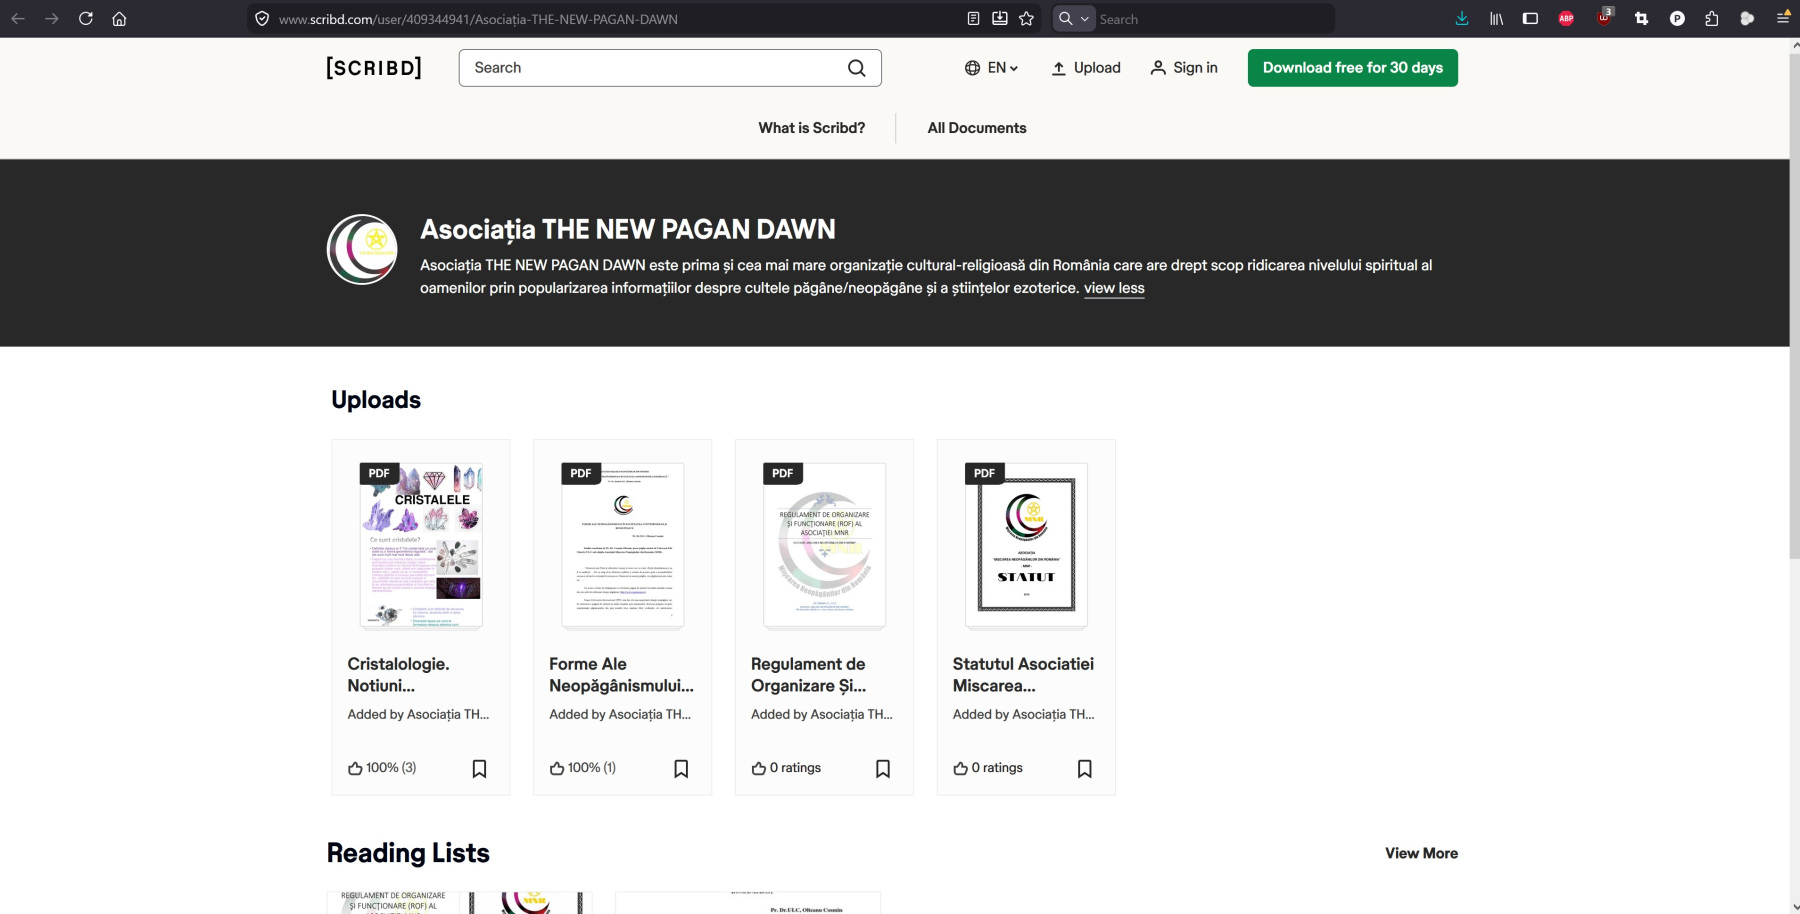
Task: Open the browser downloads arrow icon
Action: (x=1462, y=19)
